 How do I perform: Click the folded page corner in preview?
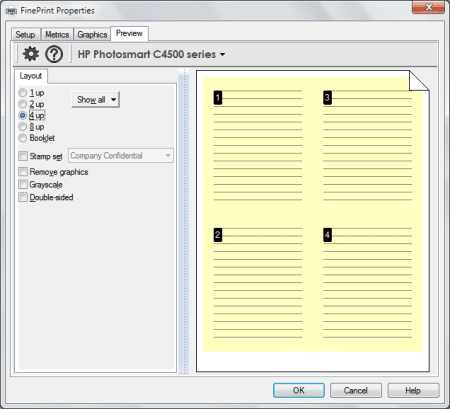point(419,81)
